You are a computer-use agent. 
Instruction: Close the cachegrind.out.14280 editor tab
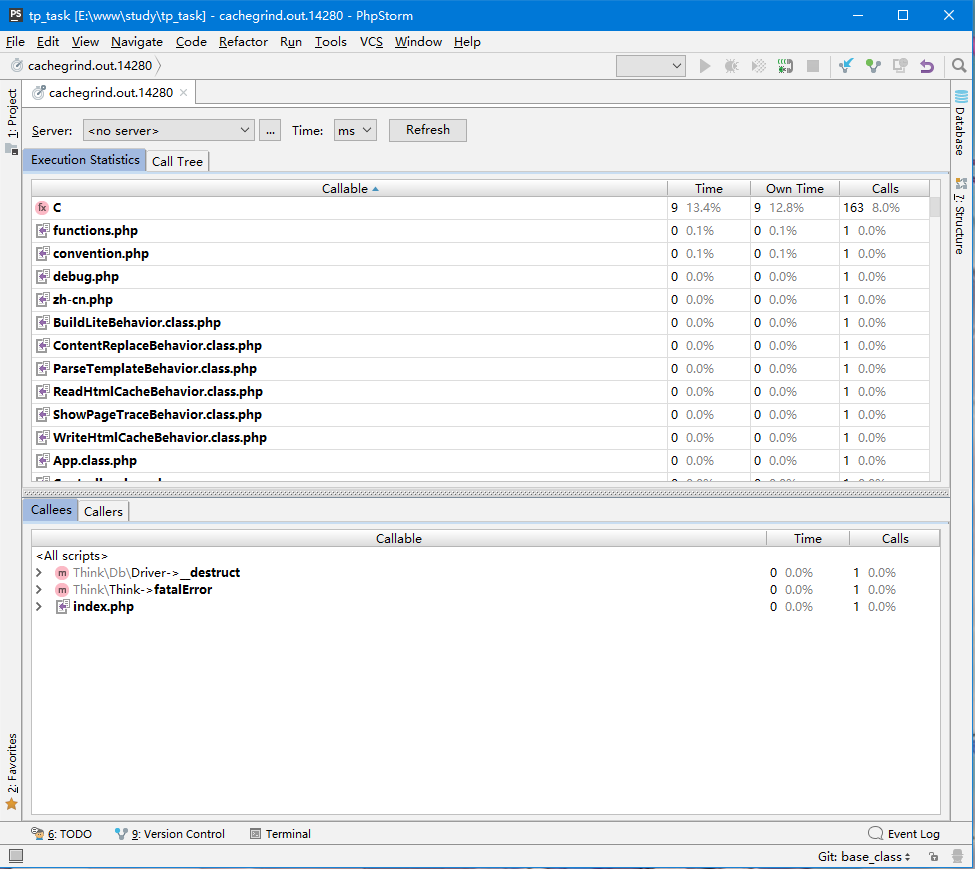click(183, 93)
